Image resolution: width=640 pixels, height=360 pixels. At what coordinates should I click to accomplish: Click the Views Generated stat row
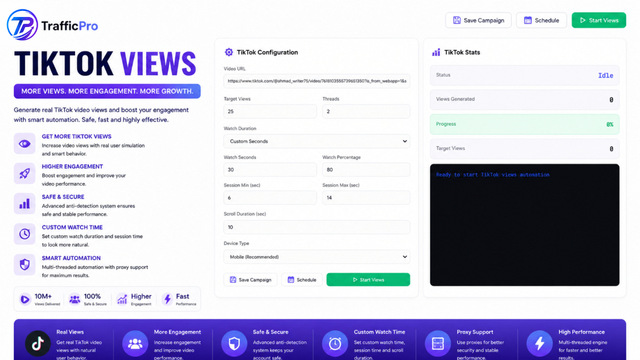pos(524,100)
